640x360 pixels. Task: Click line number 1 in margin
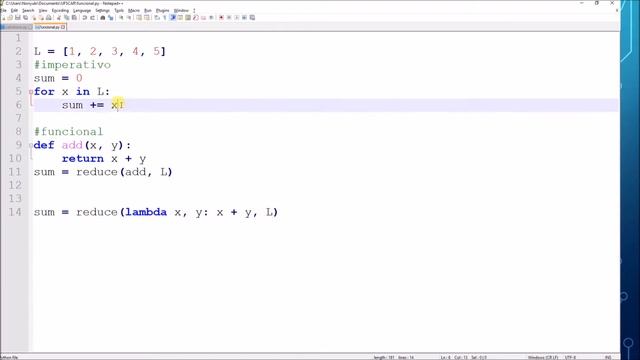18,38
